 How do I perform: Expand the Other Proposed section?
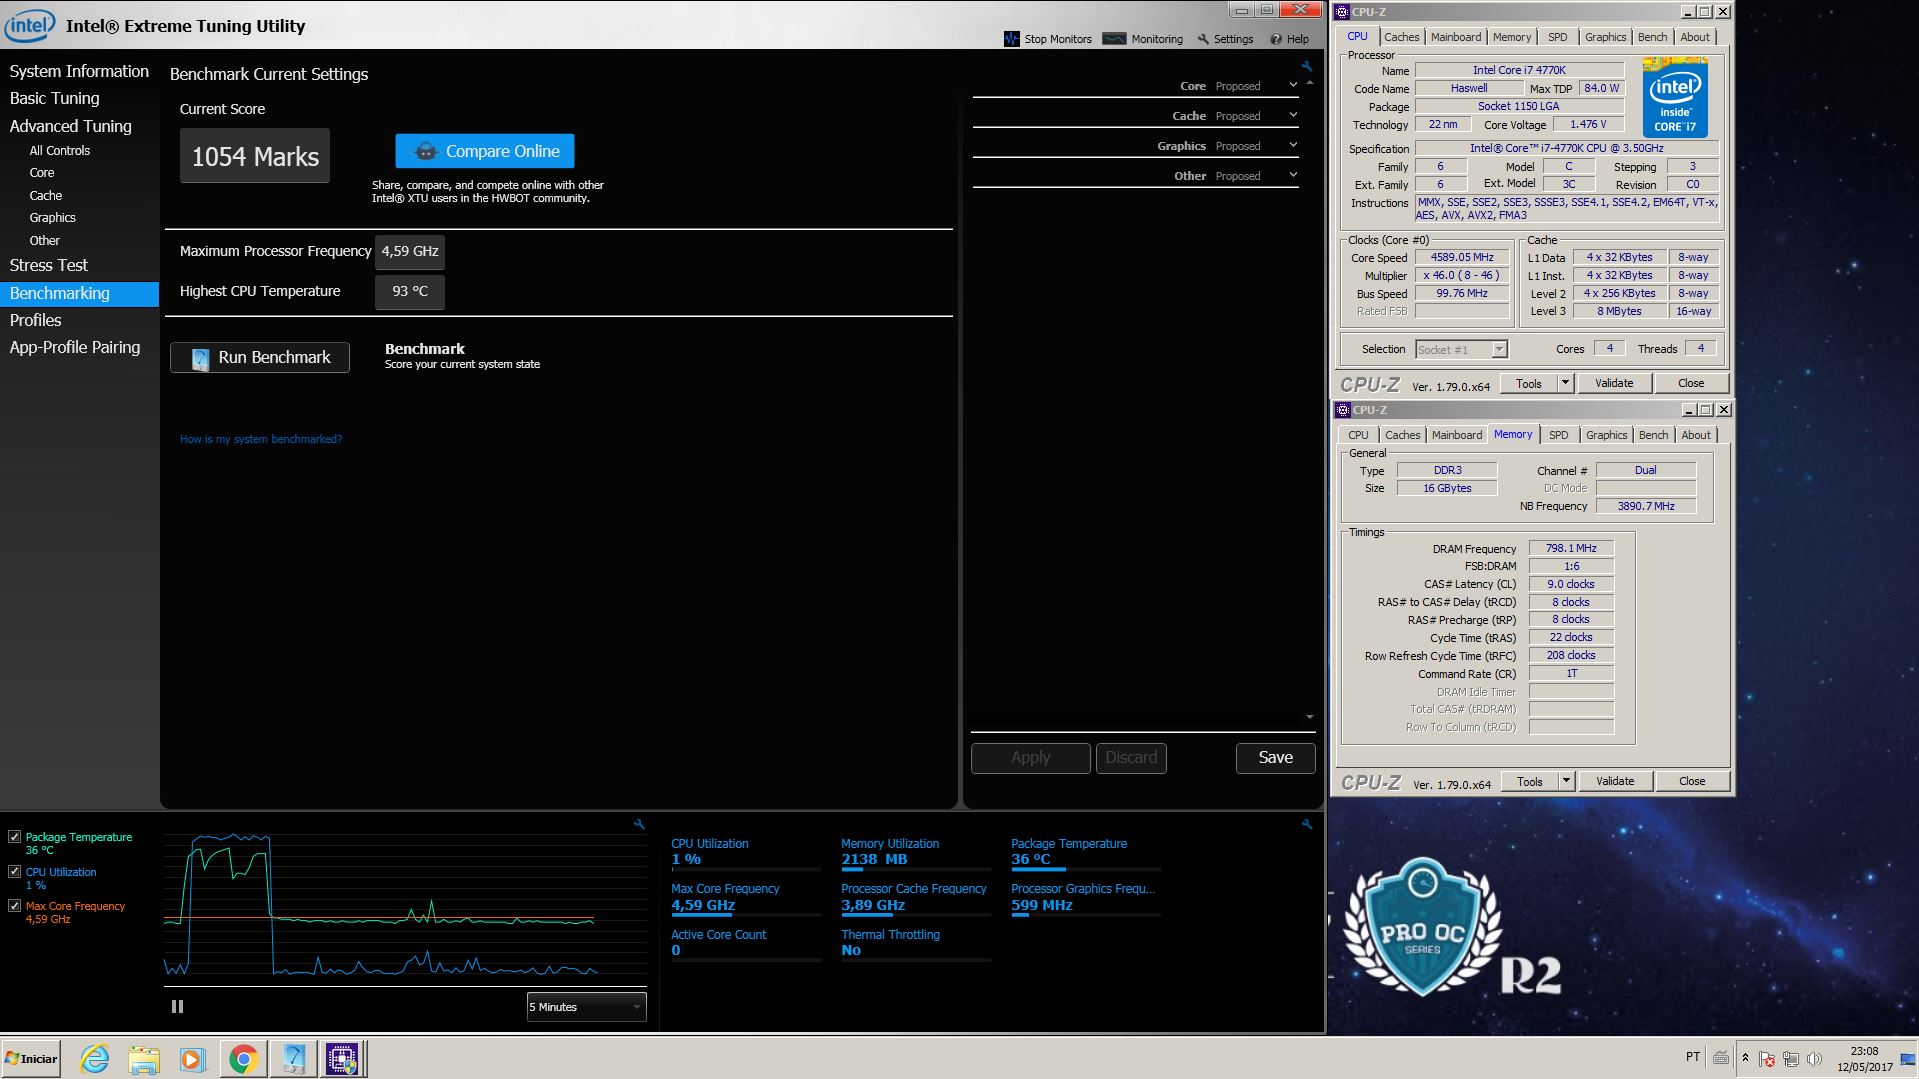click(x=1293, y=176)
